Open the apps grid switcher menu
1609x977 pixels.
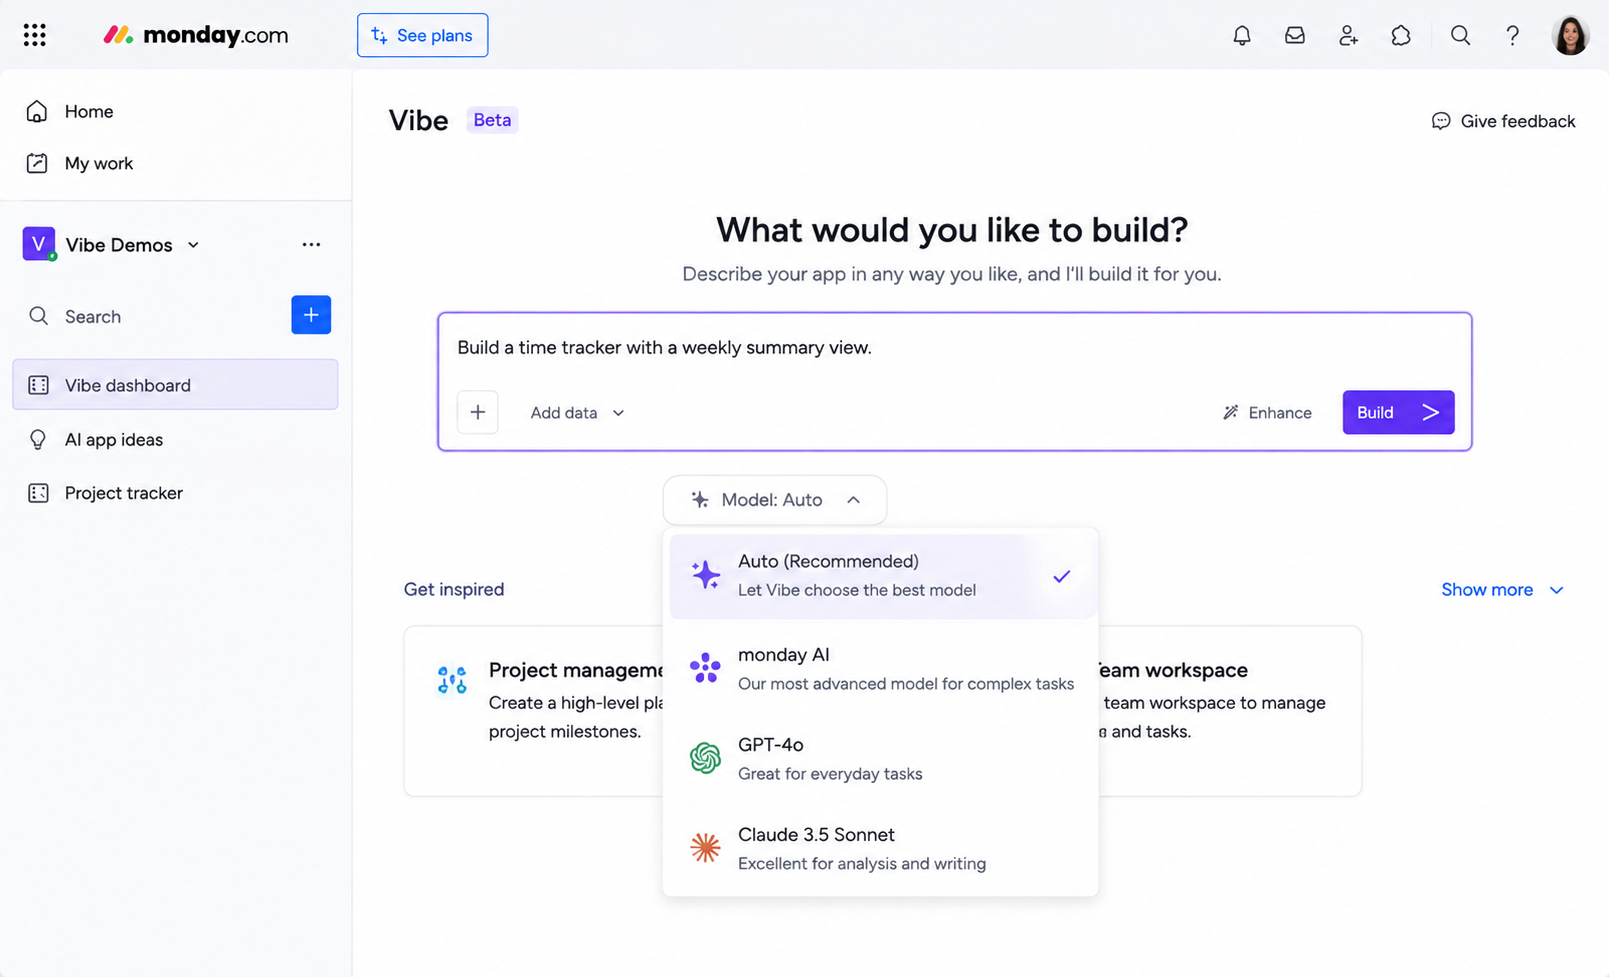(35, 35)
